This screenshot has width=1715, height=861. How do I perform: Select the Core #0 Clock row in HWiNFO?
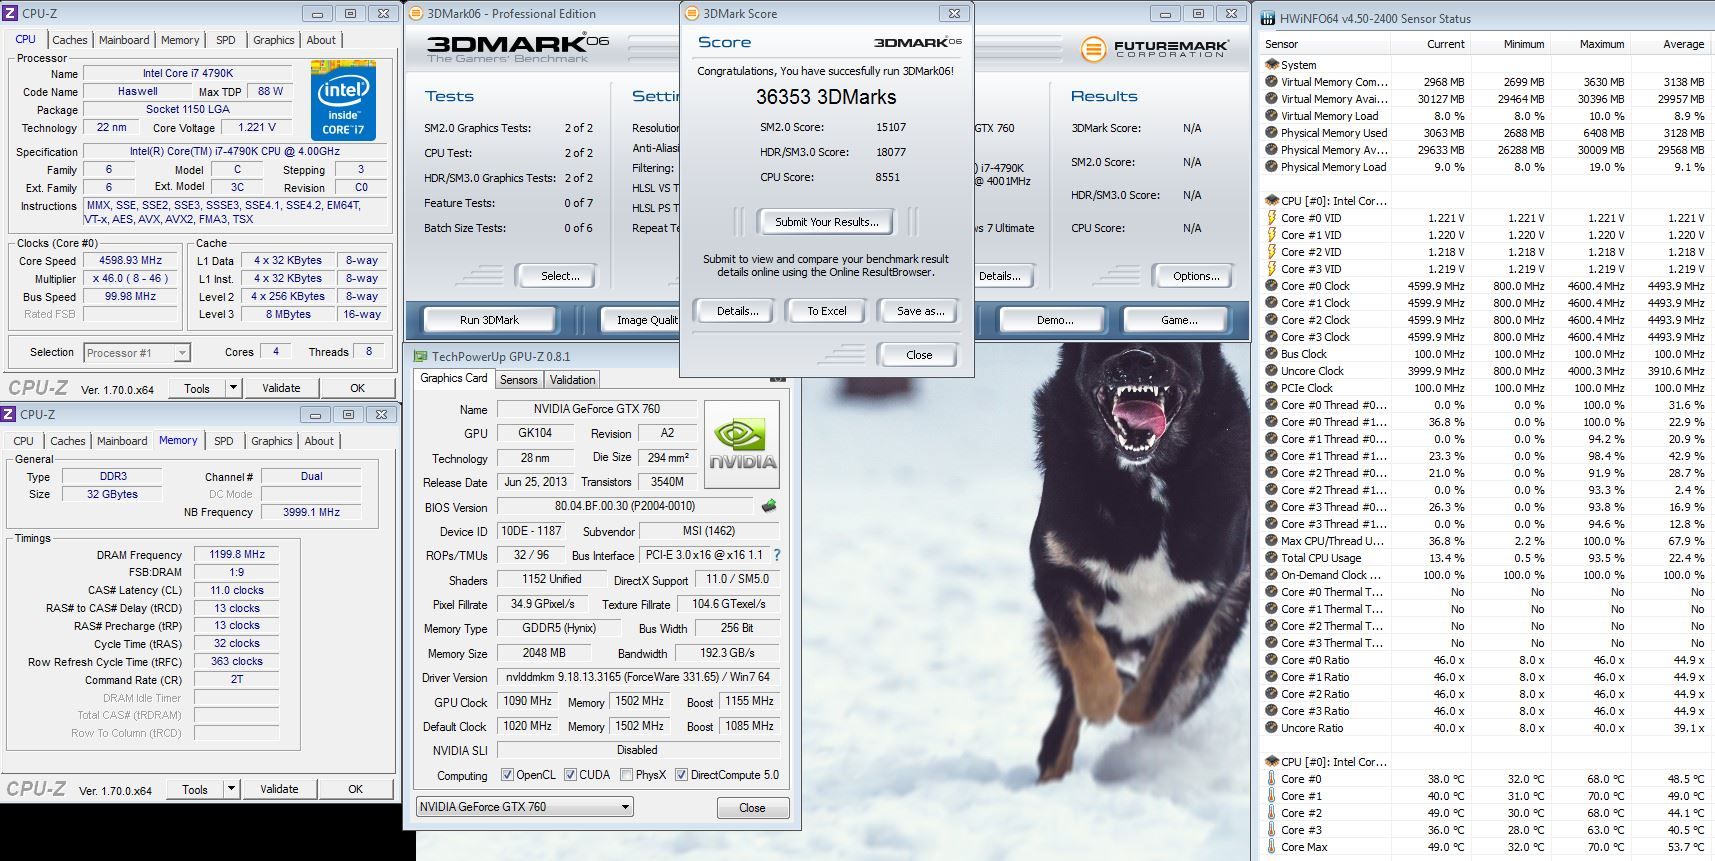(1485, 286)
